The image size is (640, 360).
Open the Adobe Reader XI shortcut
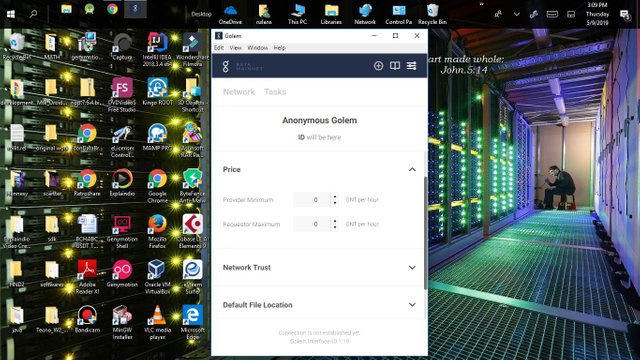tap(87, 277)
